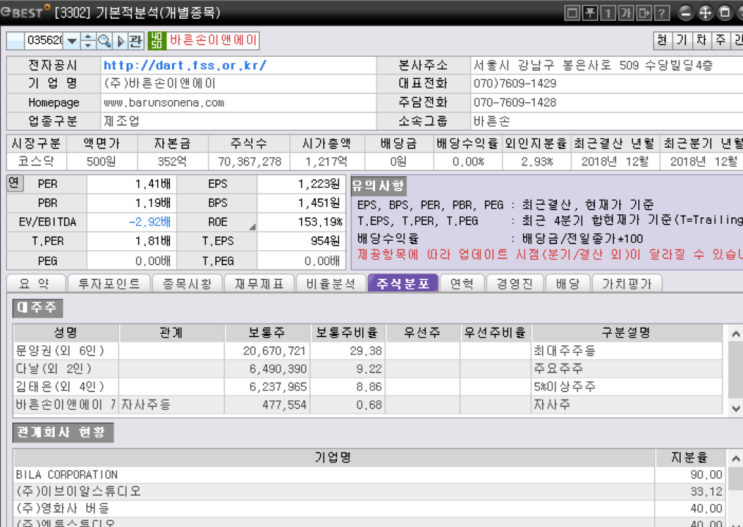Click the '관' watchlist button
Screen dimensions: 743x527
click(136, 41)
